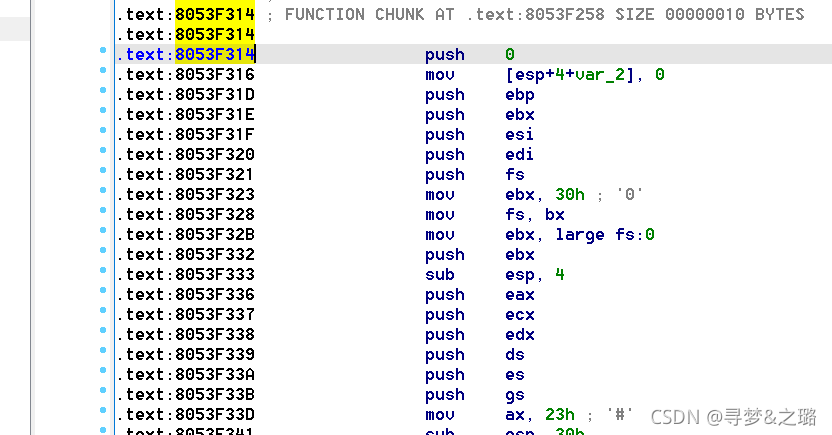Click the edx operand at 8053F338
Viewport: 832px width, 435px height.
tap(520, 335)
